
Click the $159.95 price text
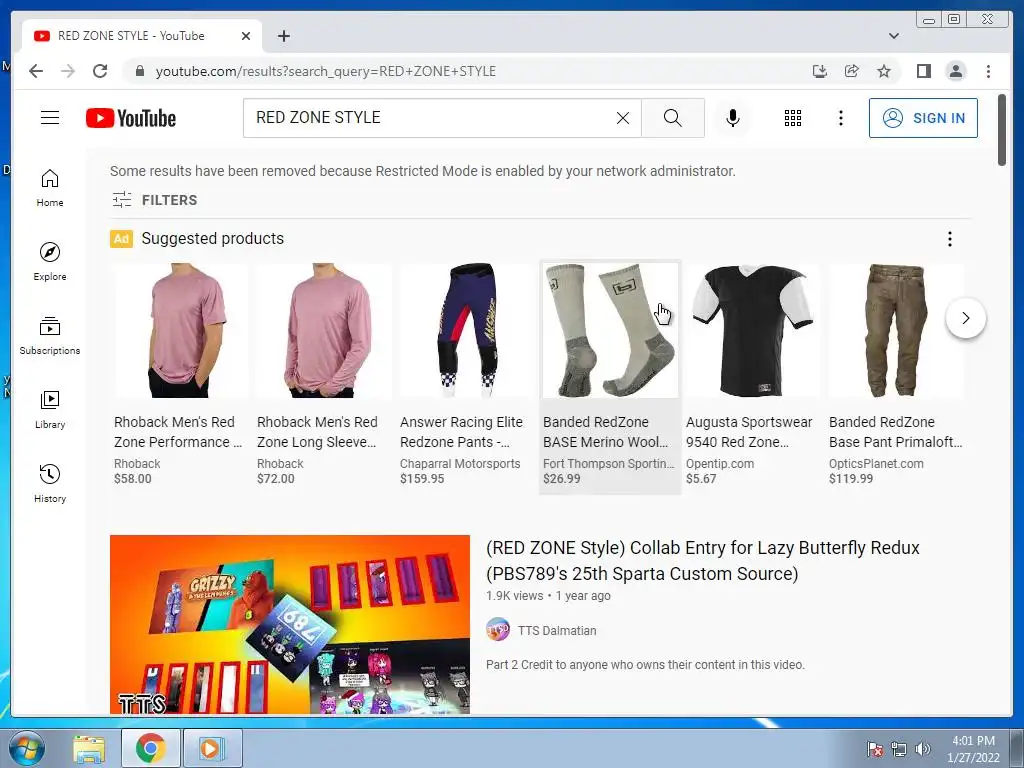(422, 479)
